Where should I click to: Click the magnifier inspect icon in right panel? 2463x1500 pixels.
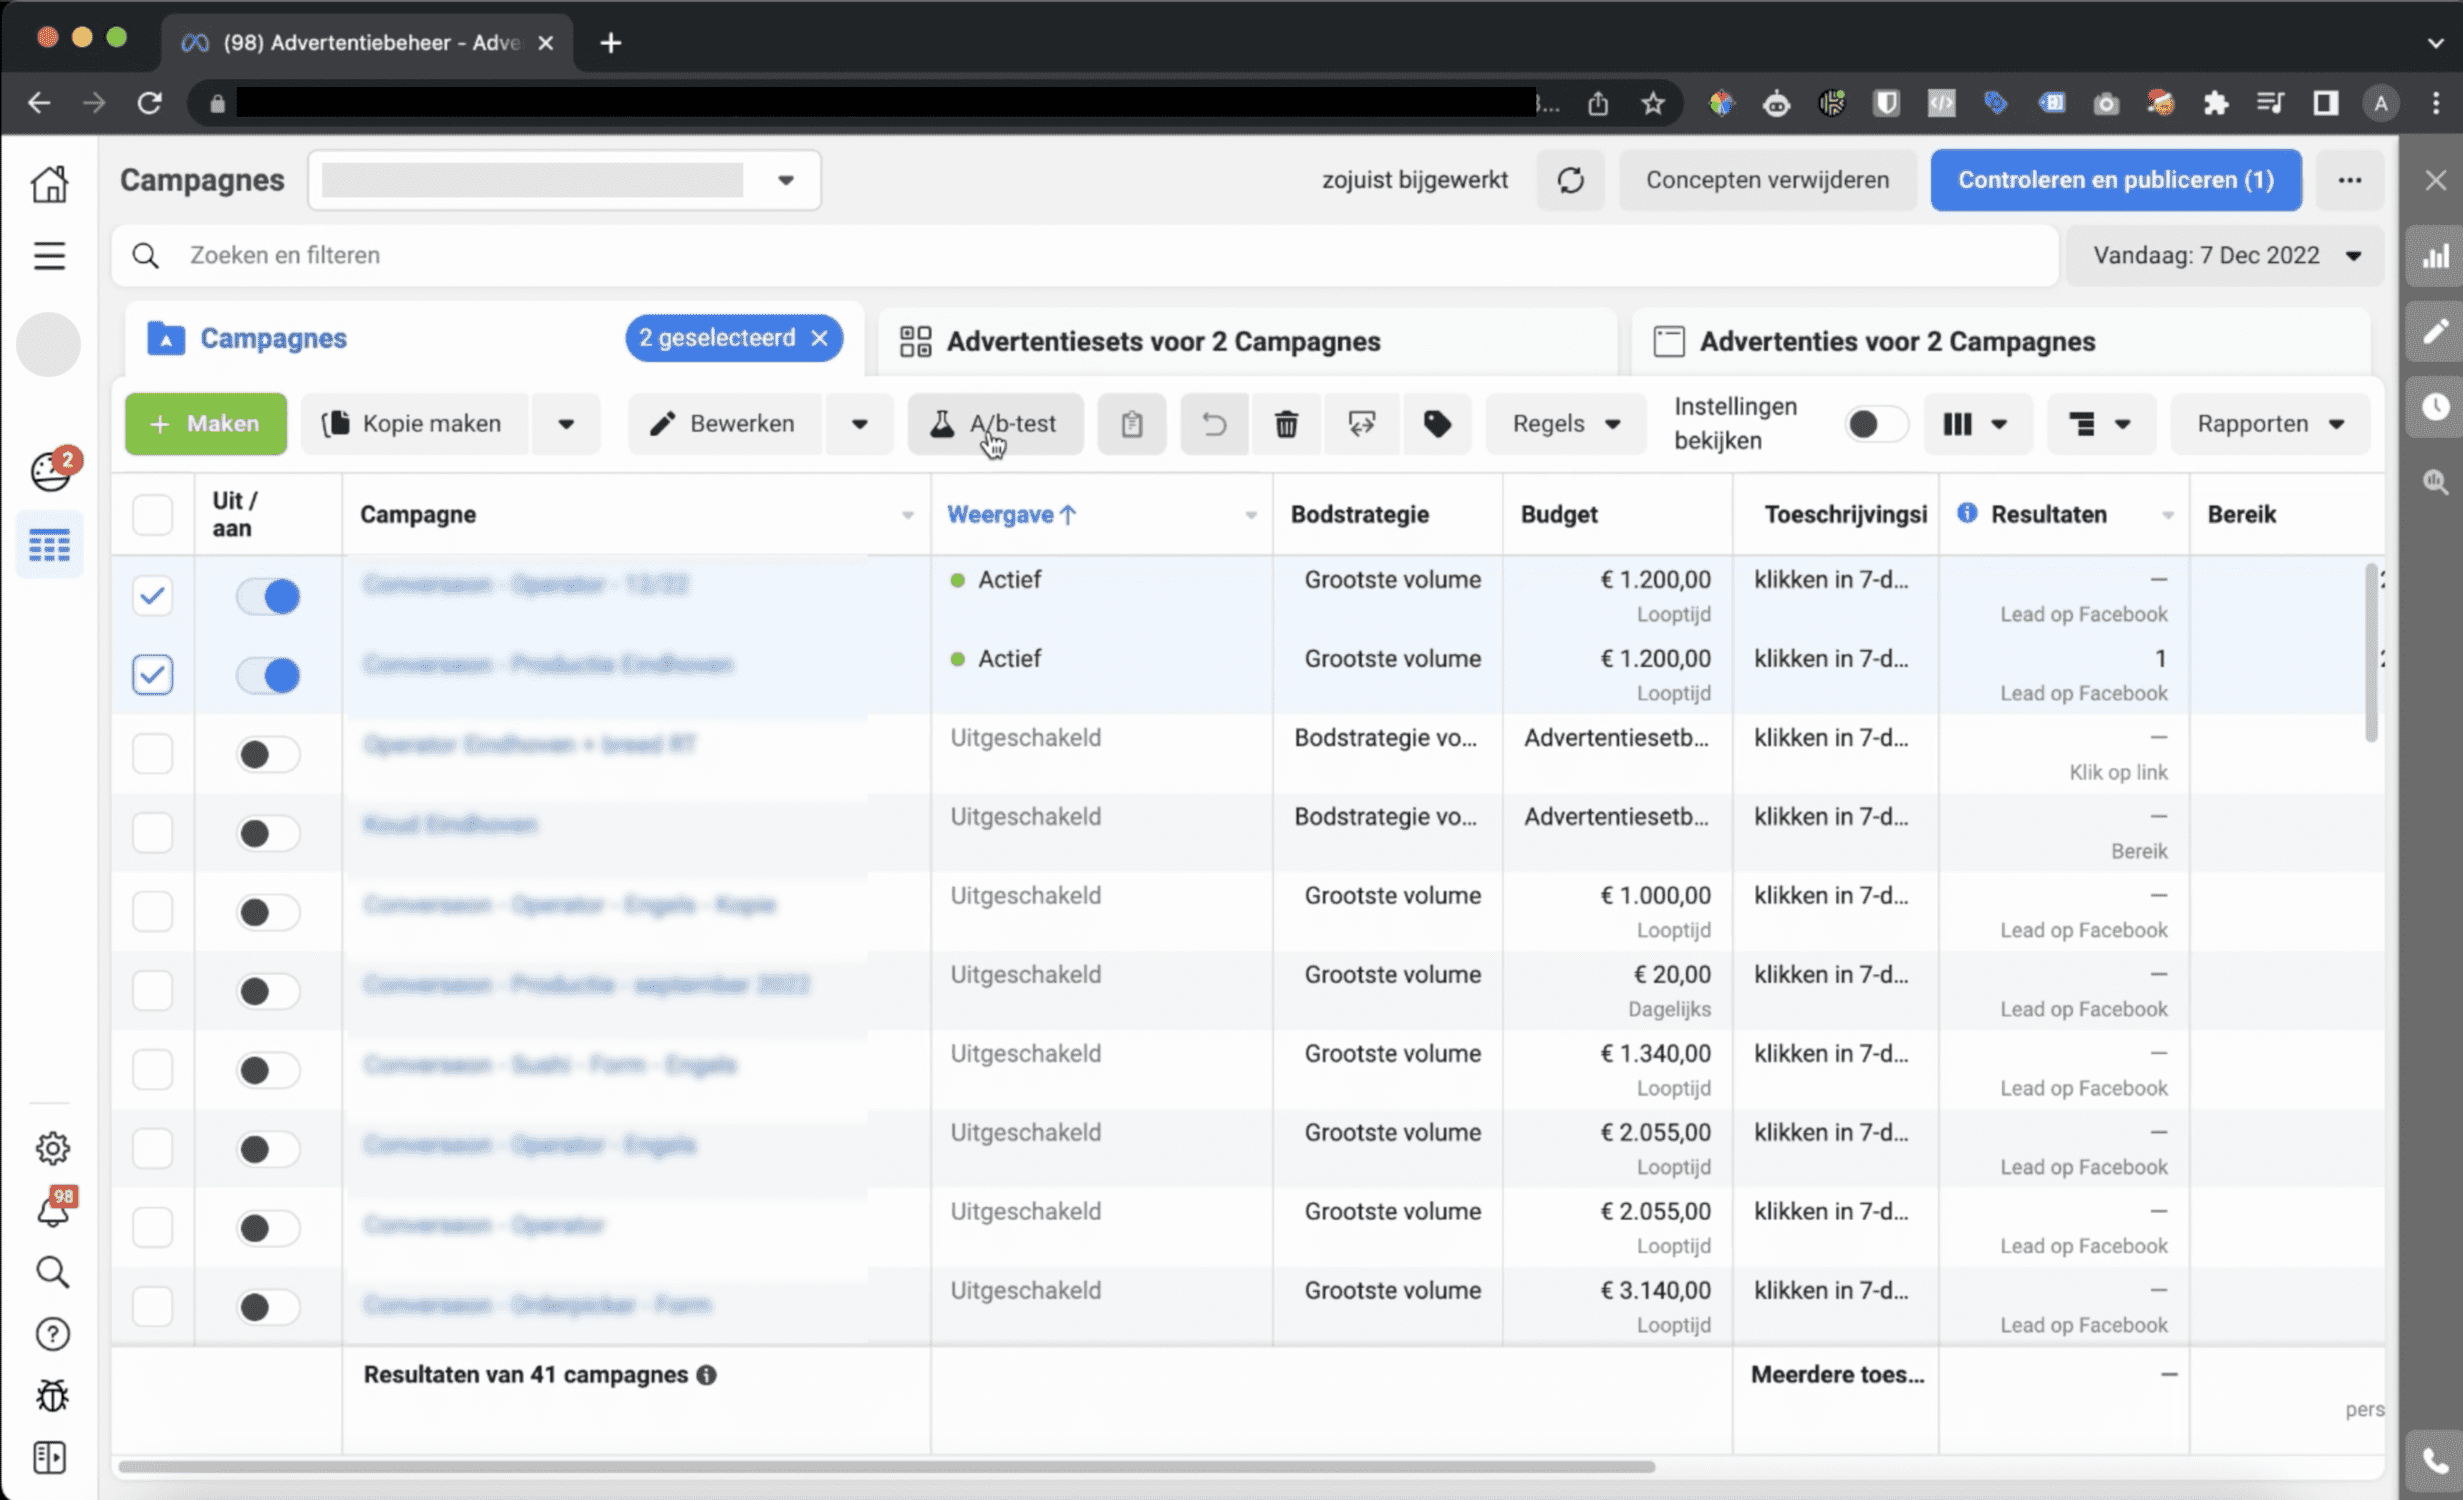click(x=2435, y=482)
